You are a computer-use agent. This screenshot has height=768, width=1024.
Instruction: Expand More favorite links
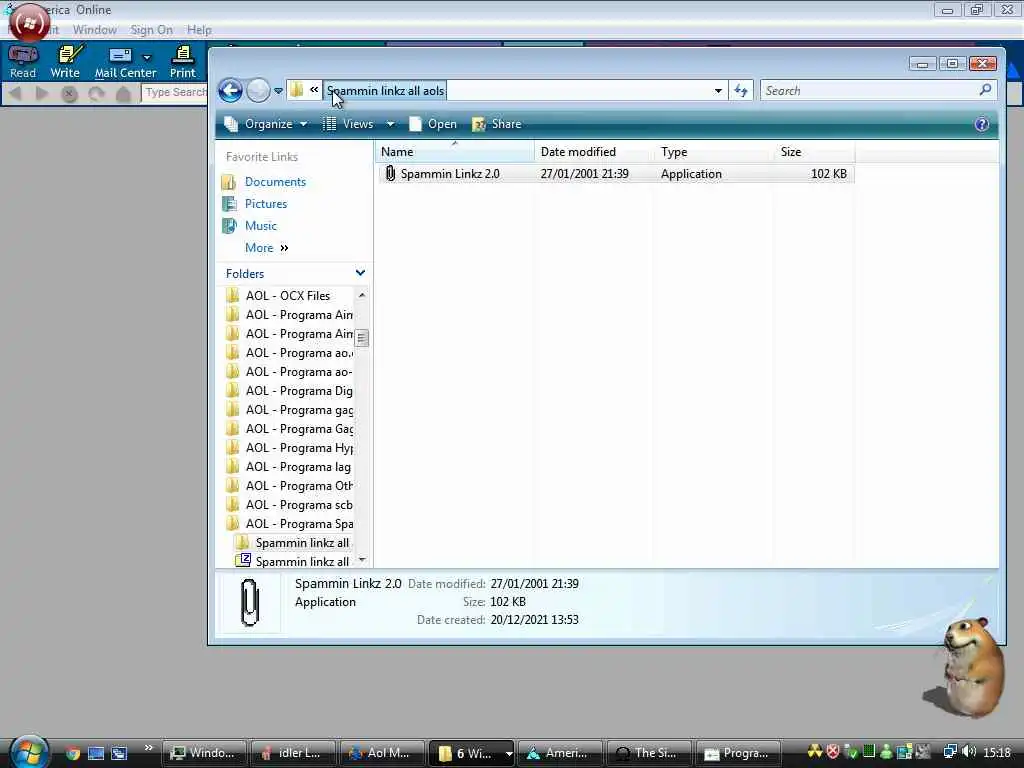pyautogui.click(x=266, y=248)
